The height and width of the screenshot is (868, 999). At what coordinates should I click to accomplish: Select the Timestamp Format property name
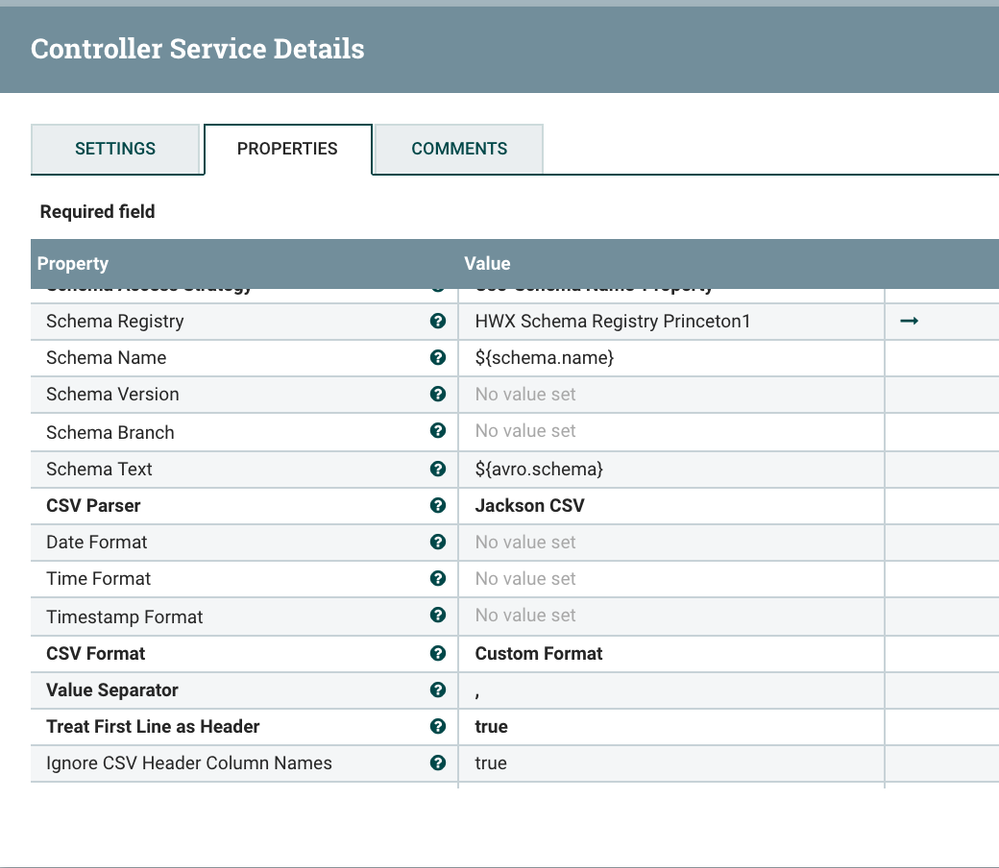coord(125,617)
